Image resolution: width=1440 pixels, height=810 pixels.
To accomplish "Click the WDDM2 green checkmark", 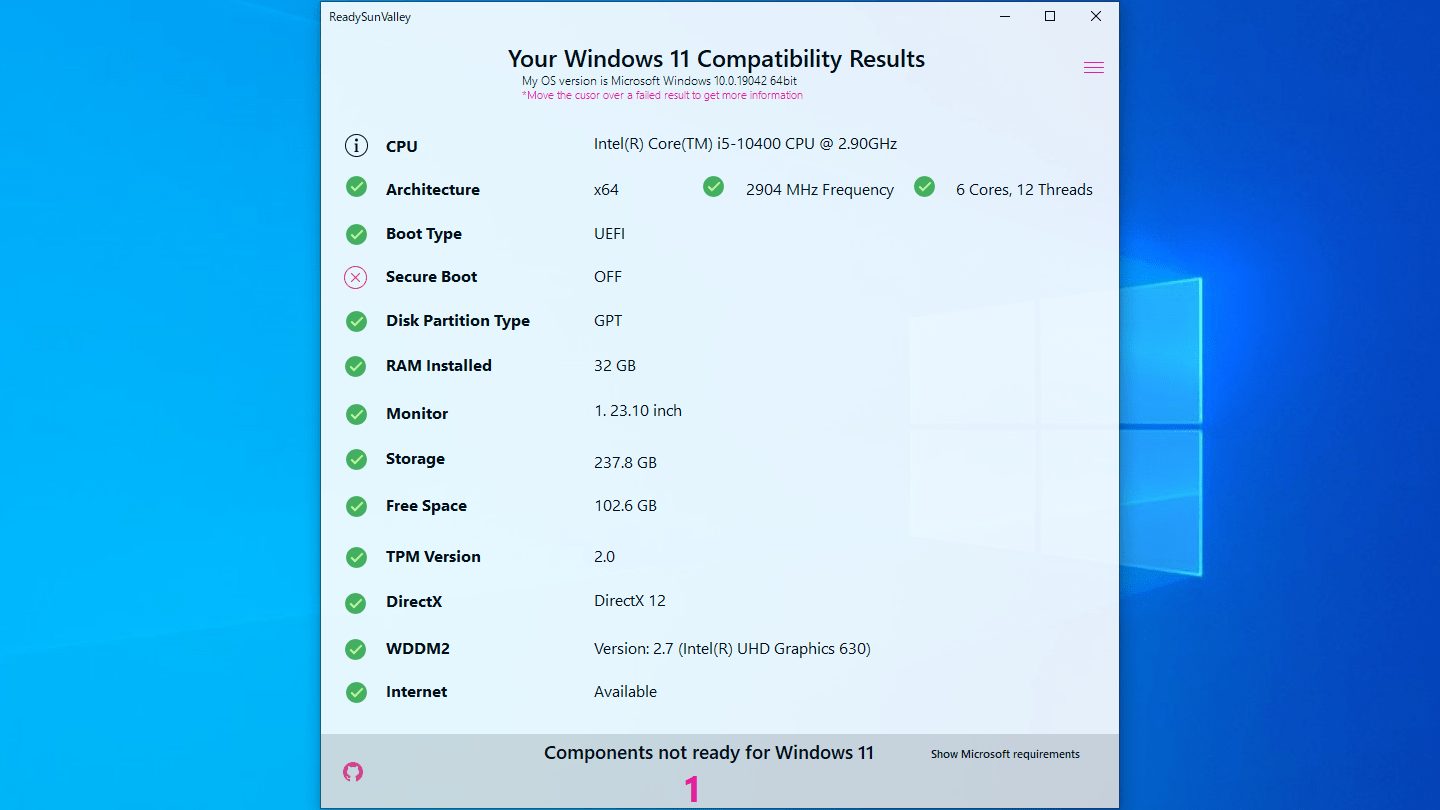I will tap(356, 649).
